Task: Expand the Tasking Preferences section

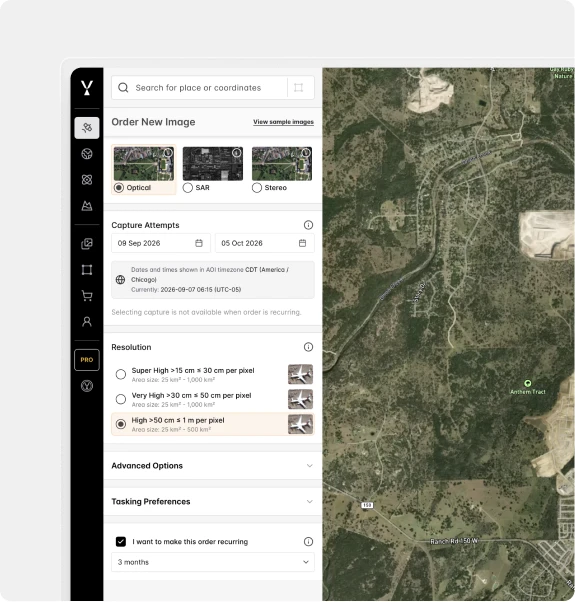Action: pos(213,502)
